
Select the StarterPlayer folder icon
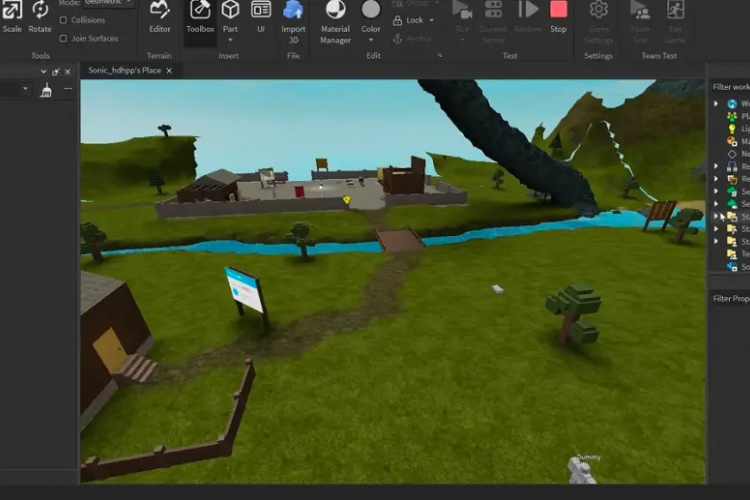(732, 242)
